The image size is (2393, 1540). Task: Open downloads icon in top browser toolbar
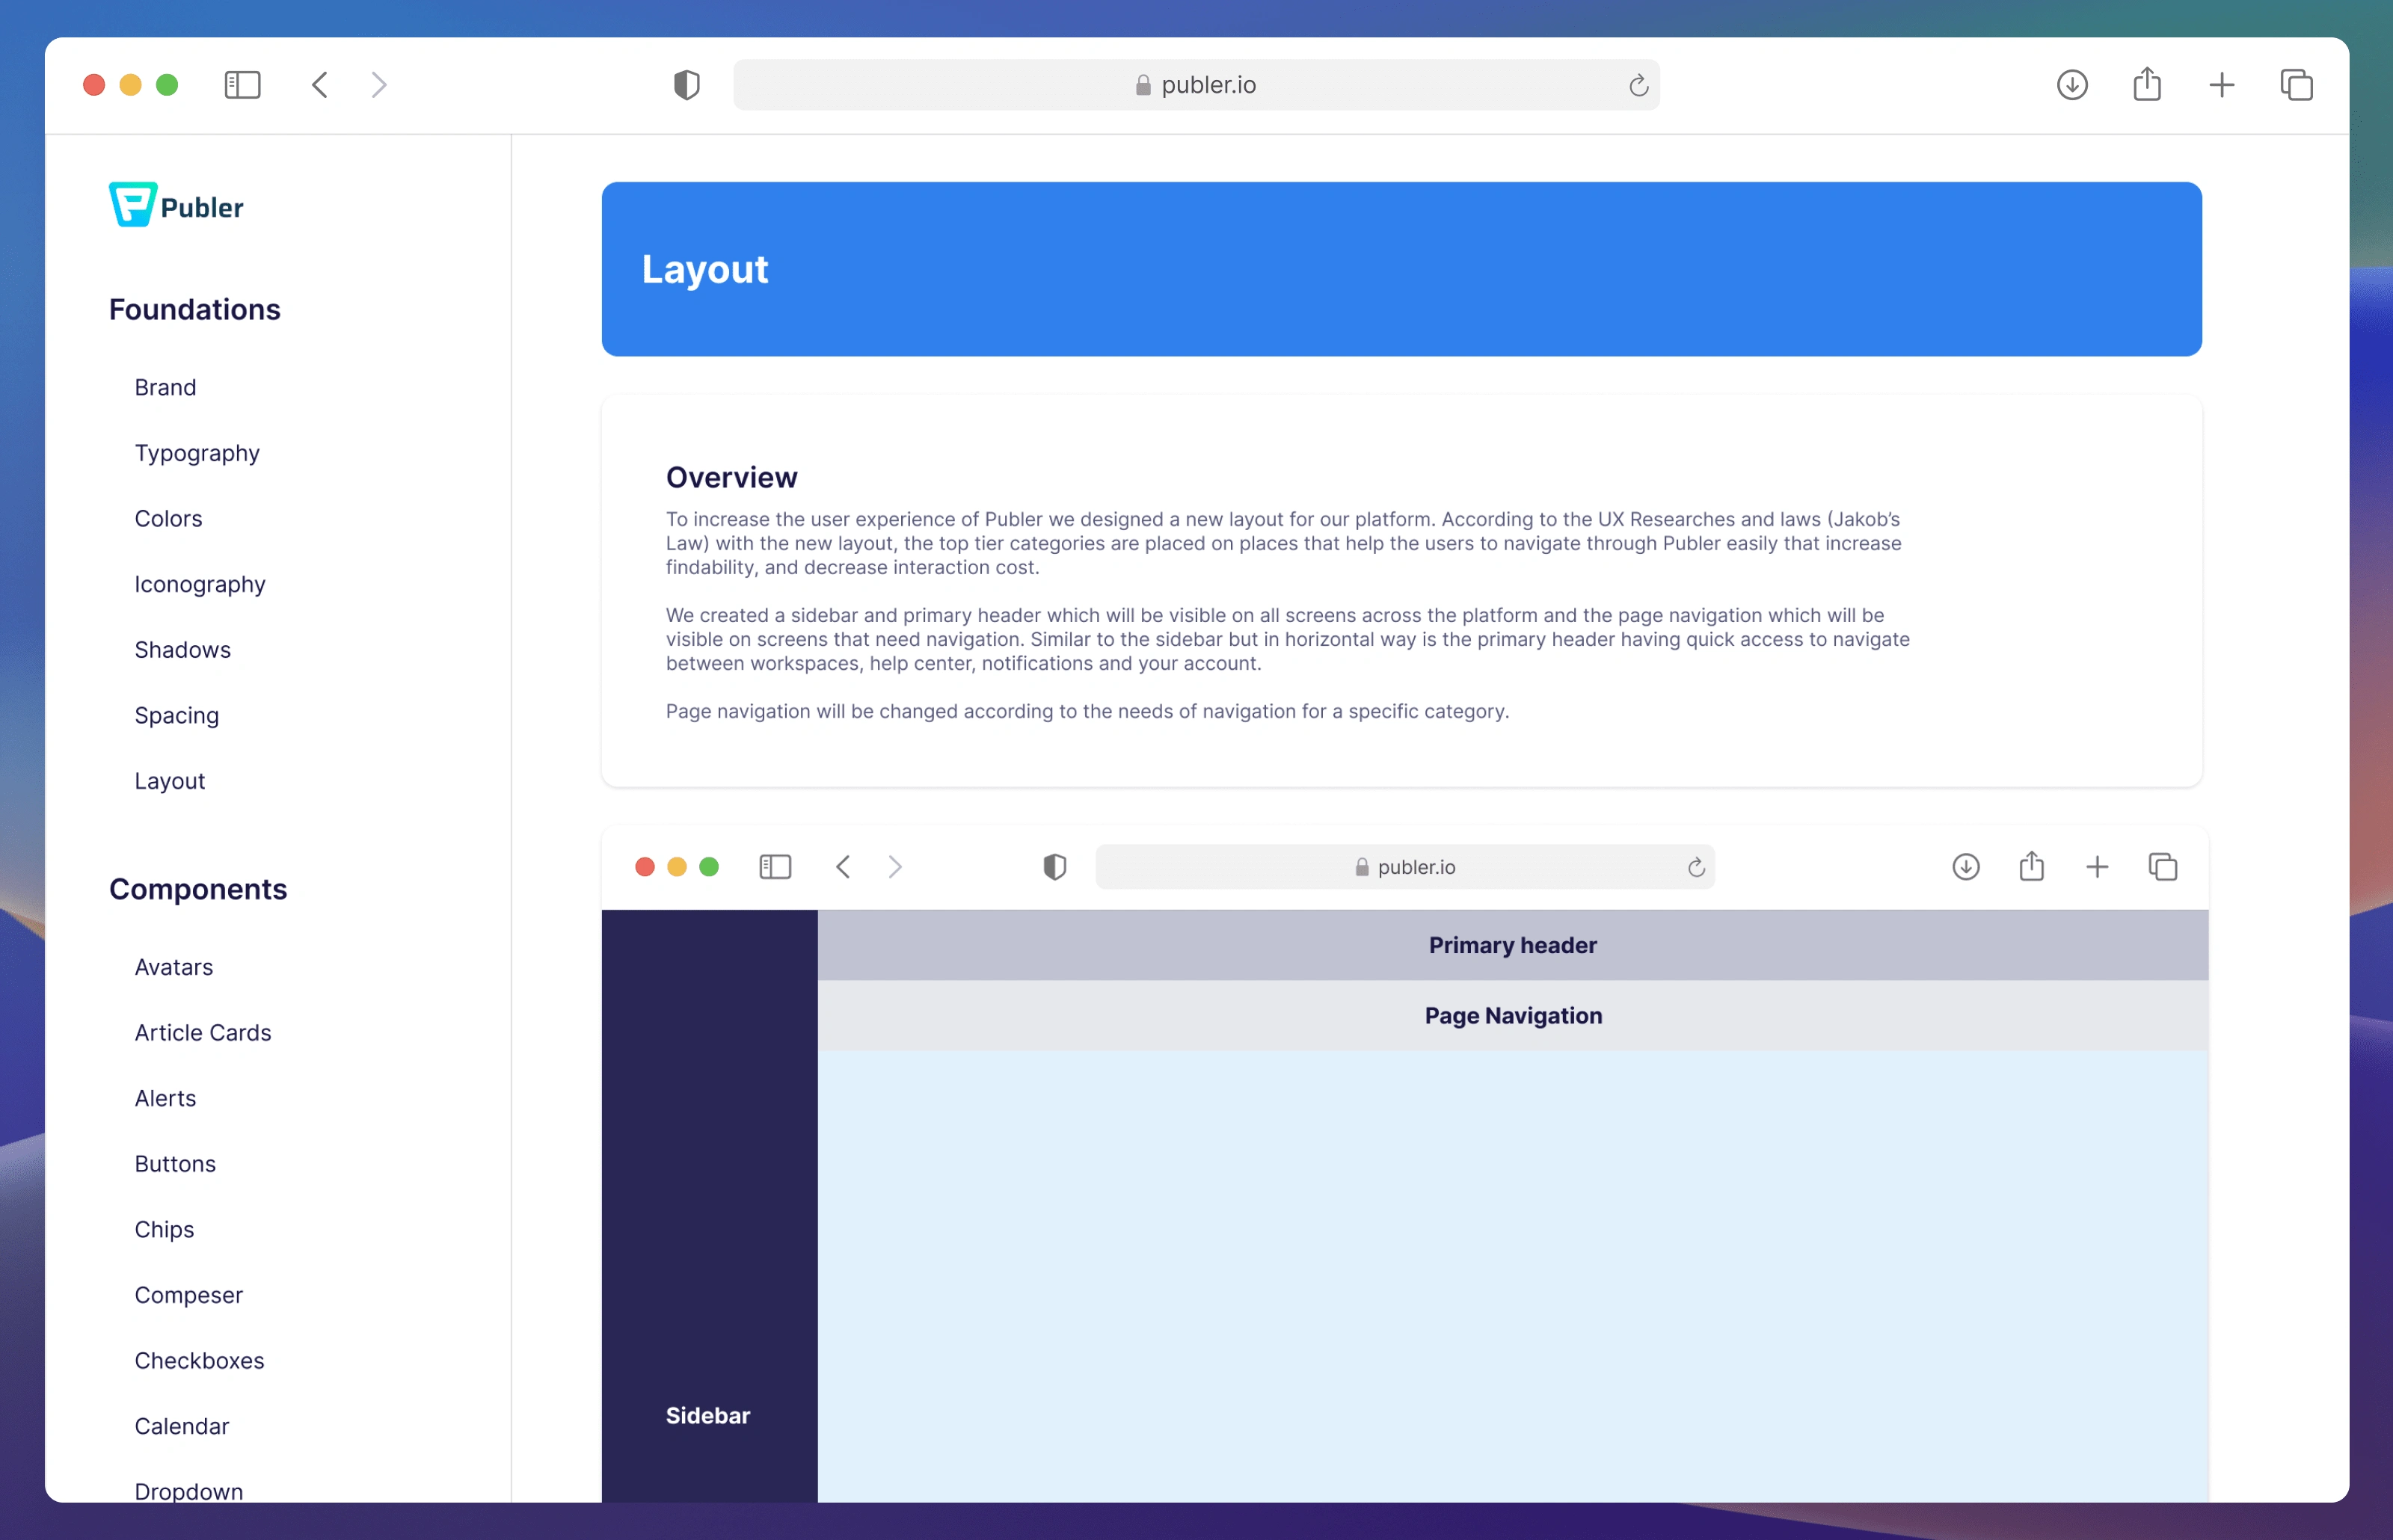point(2072,85)
